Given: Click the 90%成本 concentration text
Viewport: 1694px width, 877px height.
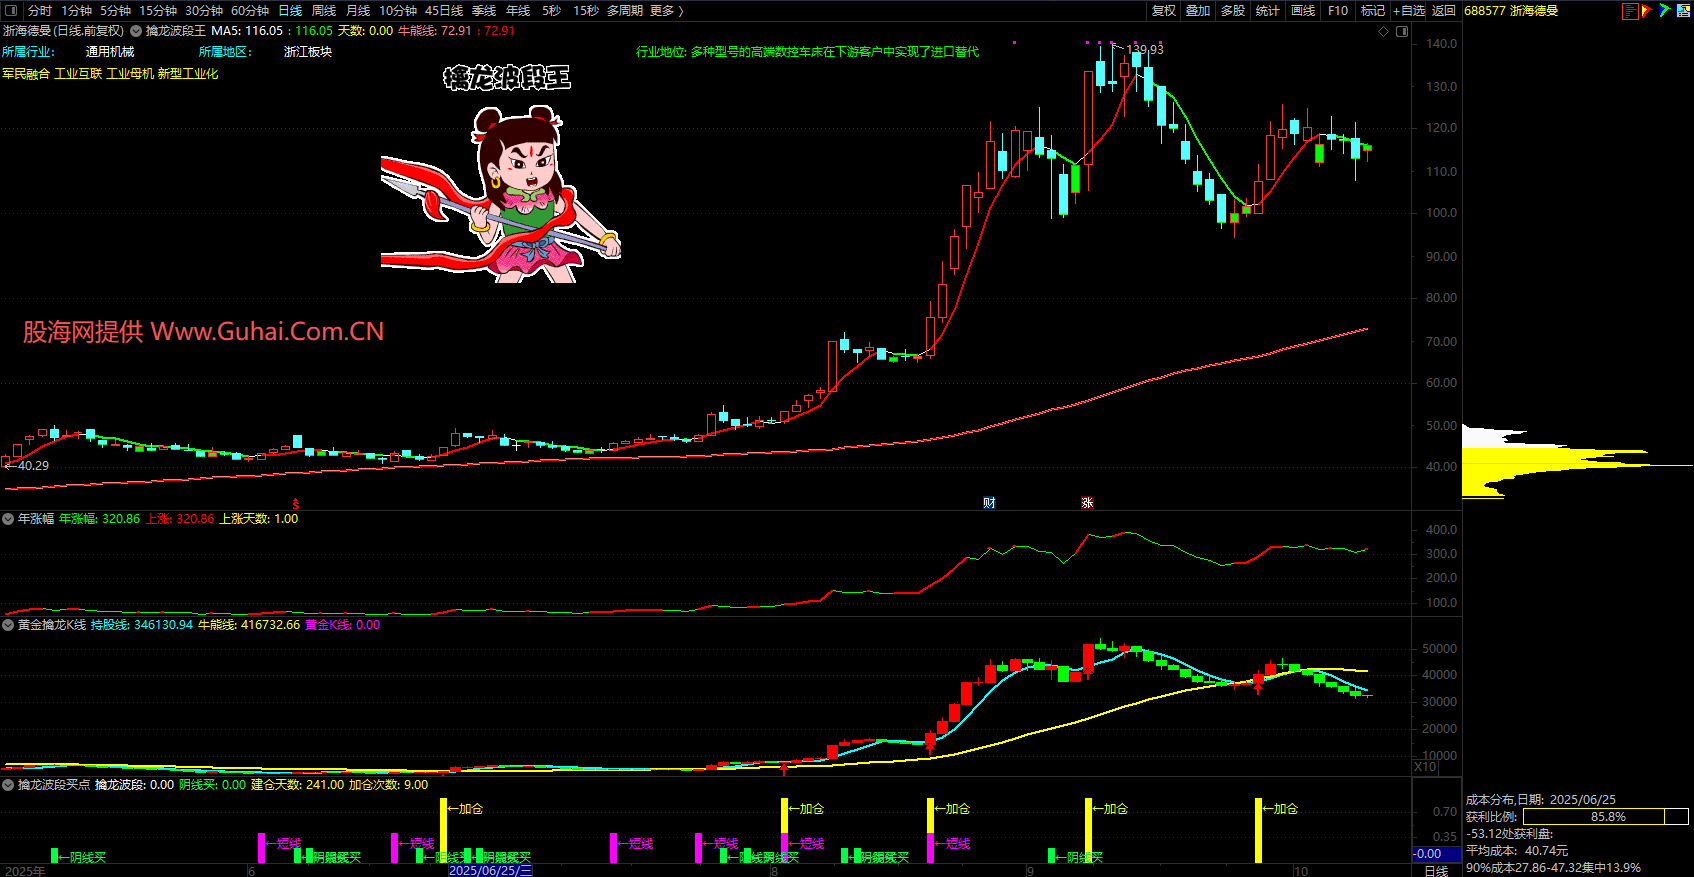Looking at the screenshot, I should click(1553, 868).
